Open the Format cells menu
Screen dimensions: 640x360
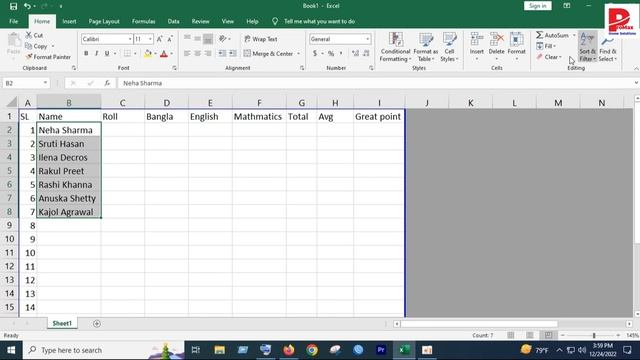pos(516,47)
